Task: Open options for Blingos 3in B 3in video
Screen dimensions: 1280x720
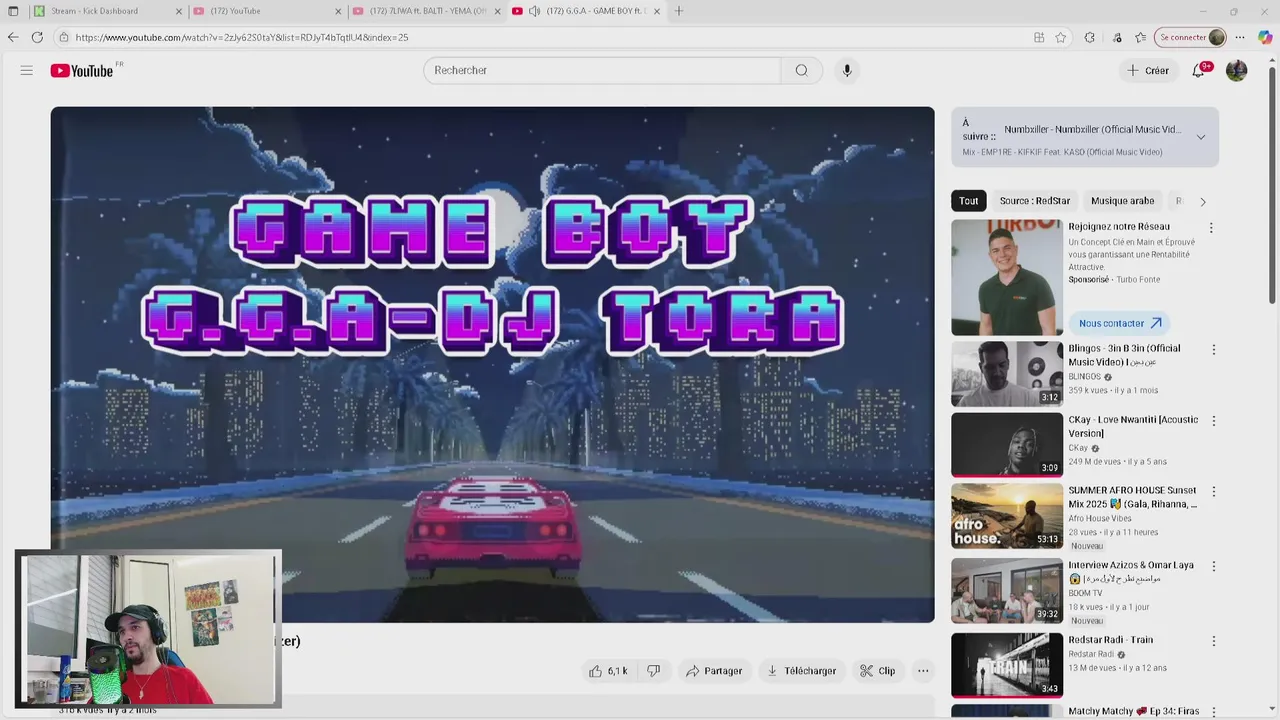Action: 1214,350
